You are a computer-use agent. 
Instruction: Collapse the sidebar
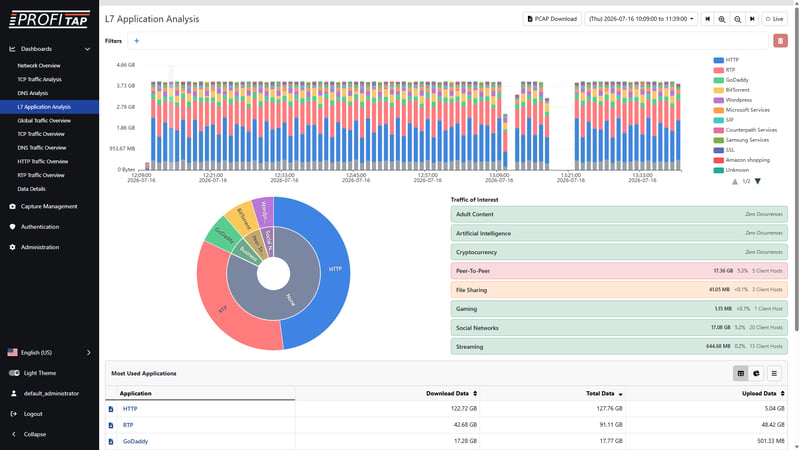point(35,434)
